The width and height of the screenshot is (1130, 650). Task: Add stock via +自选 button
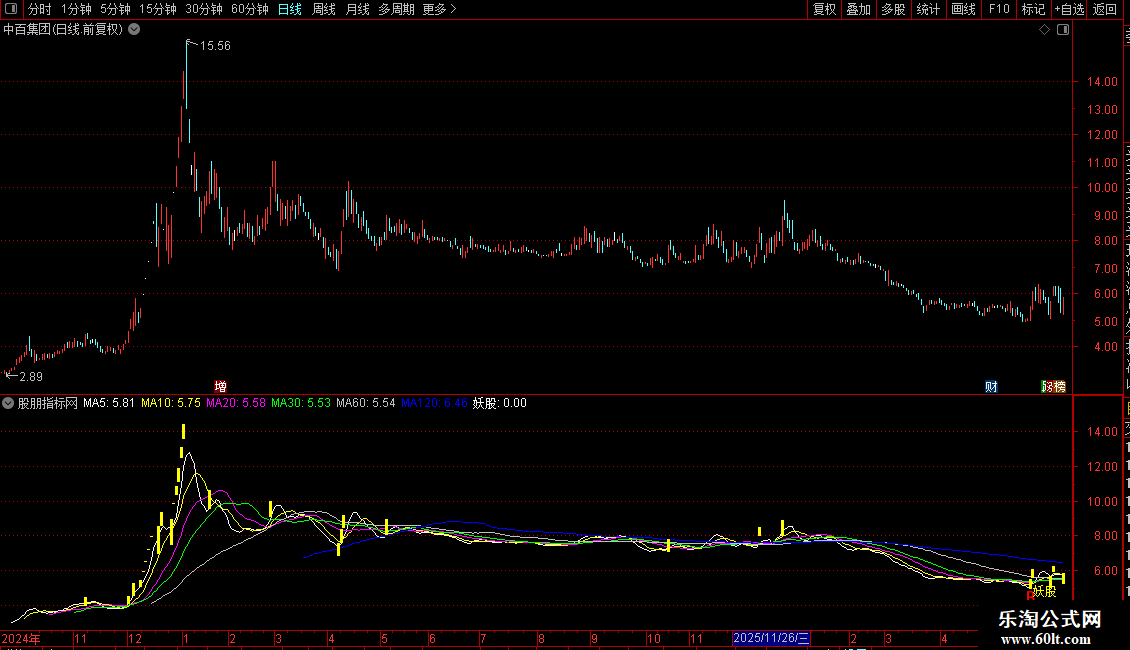click(1069, 9)
